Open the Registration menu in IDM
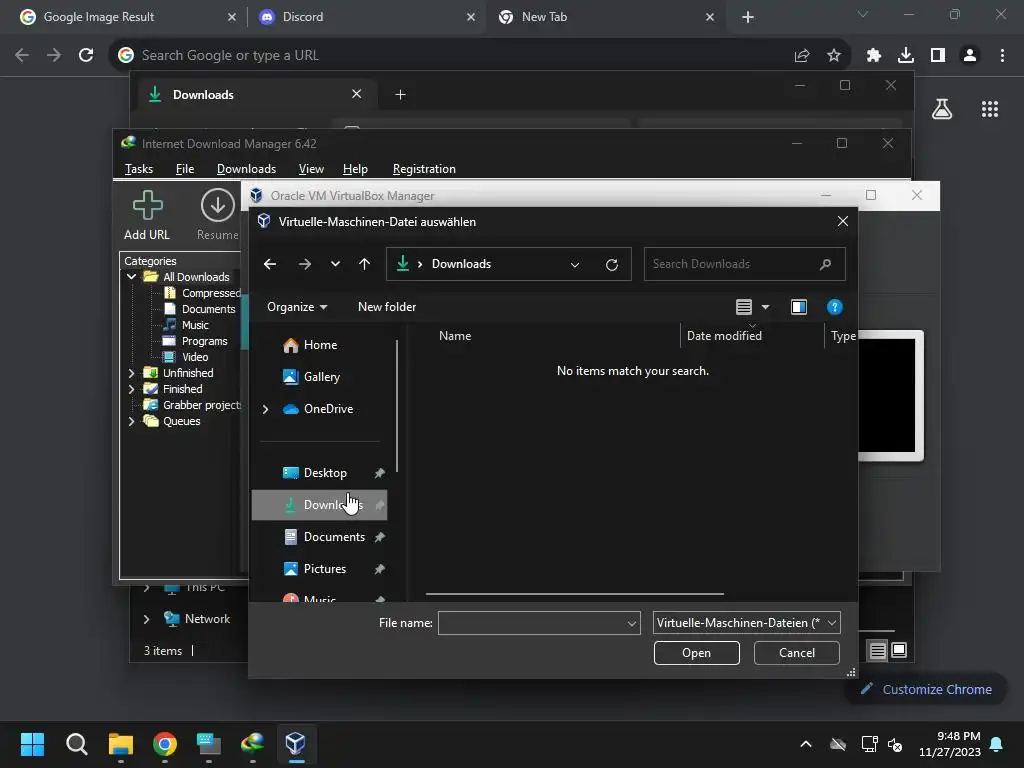1024x768 pixels. [x=424, y=169]
